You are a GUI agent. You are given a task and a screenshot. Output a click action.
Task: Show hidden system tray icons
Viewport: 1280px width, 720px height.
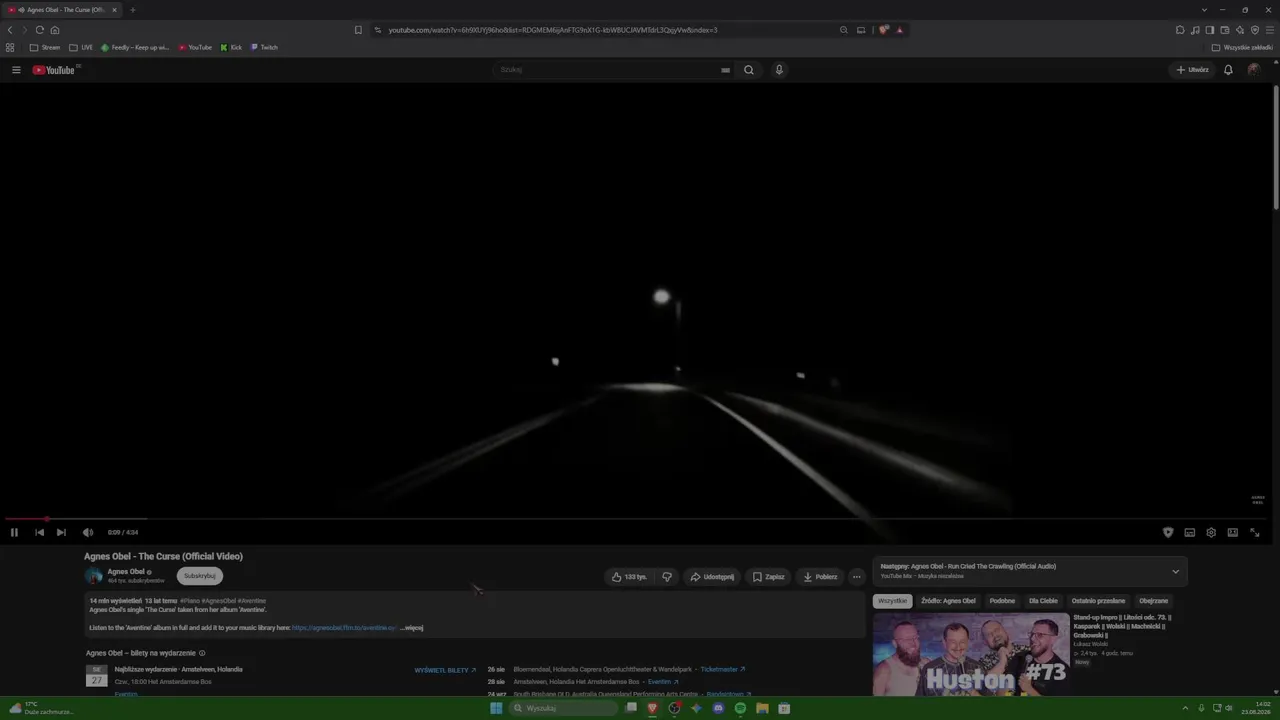(1185, 708)
